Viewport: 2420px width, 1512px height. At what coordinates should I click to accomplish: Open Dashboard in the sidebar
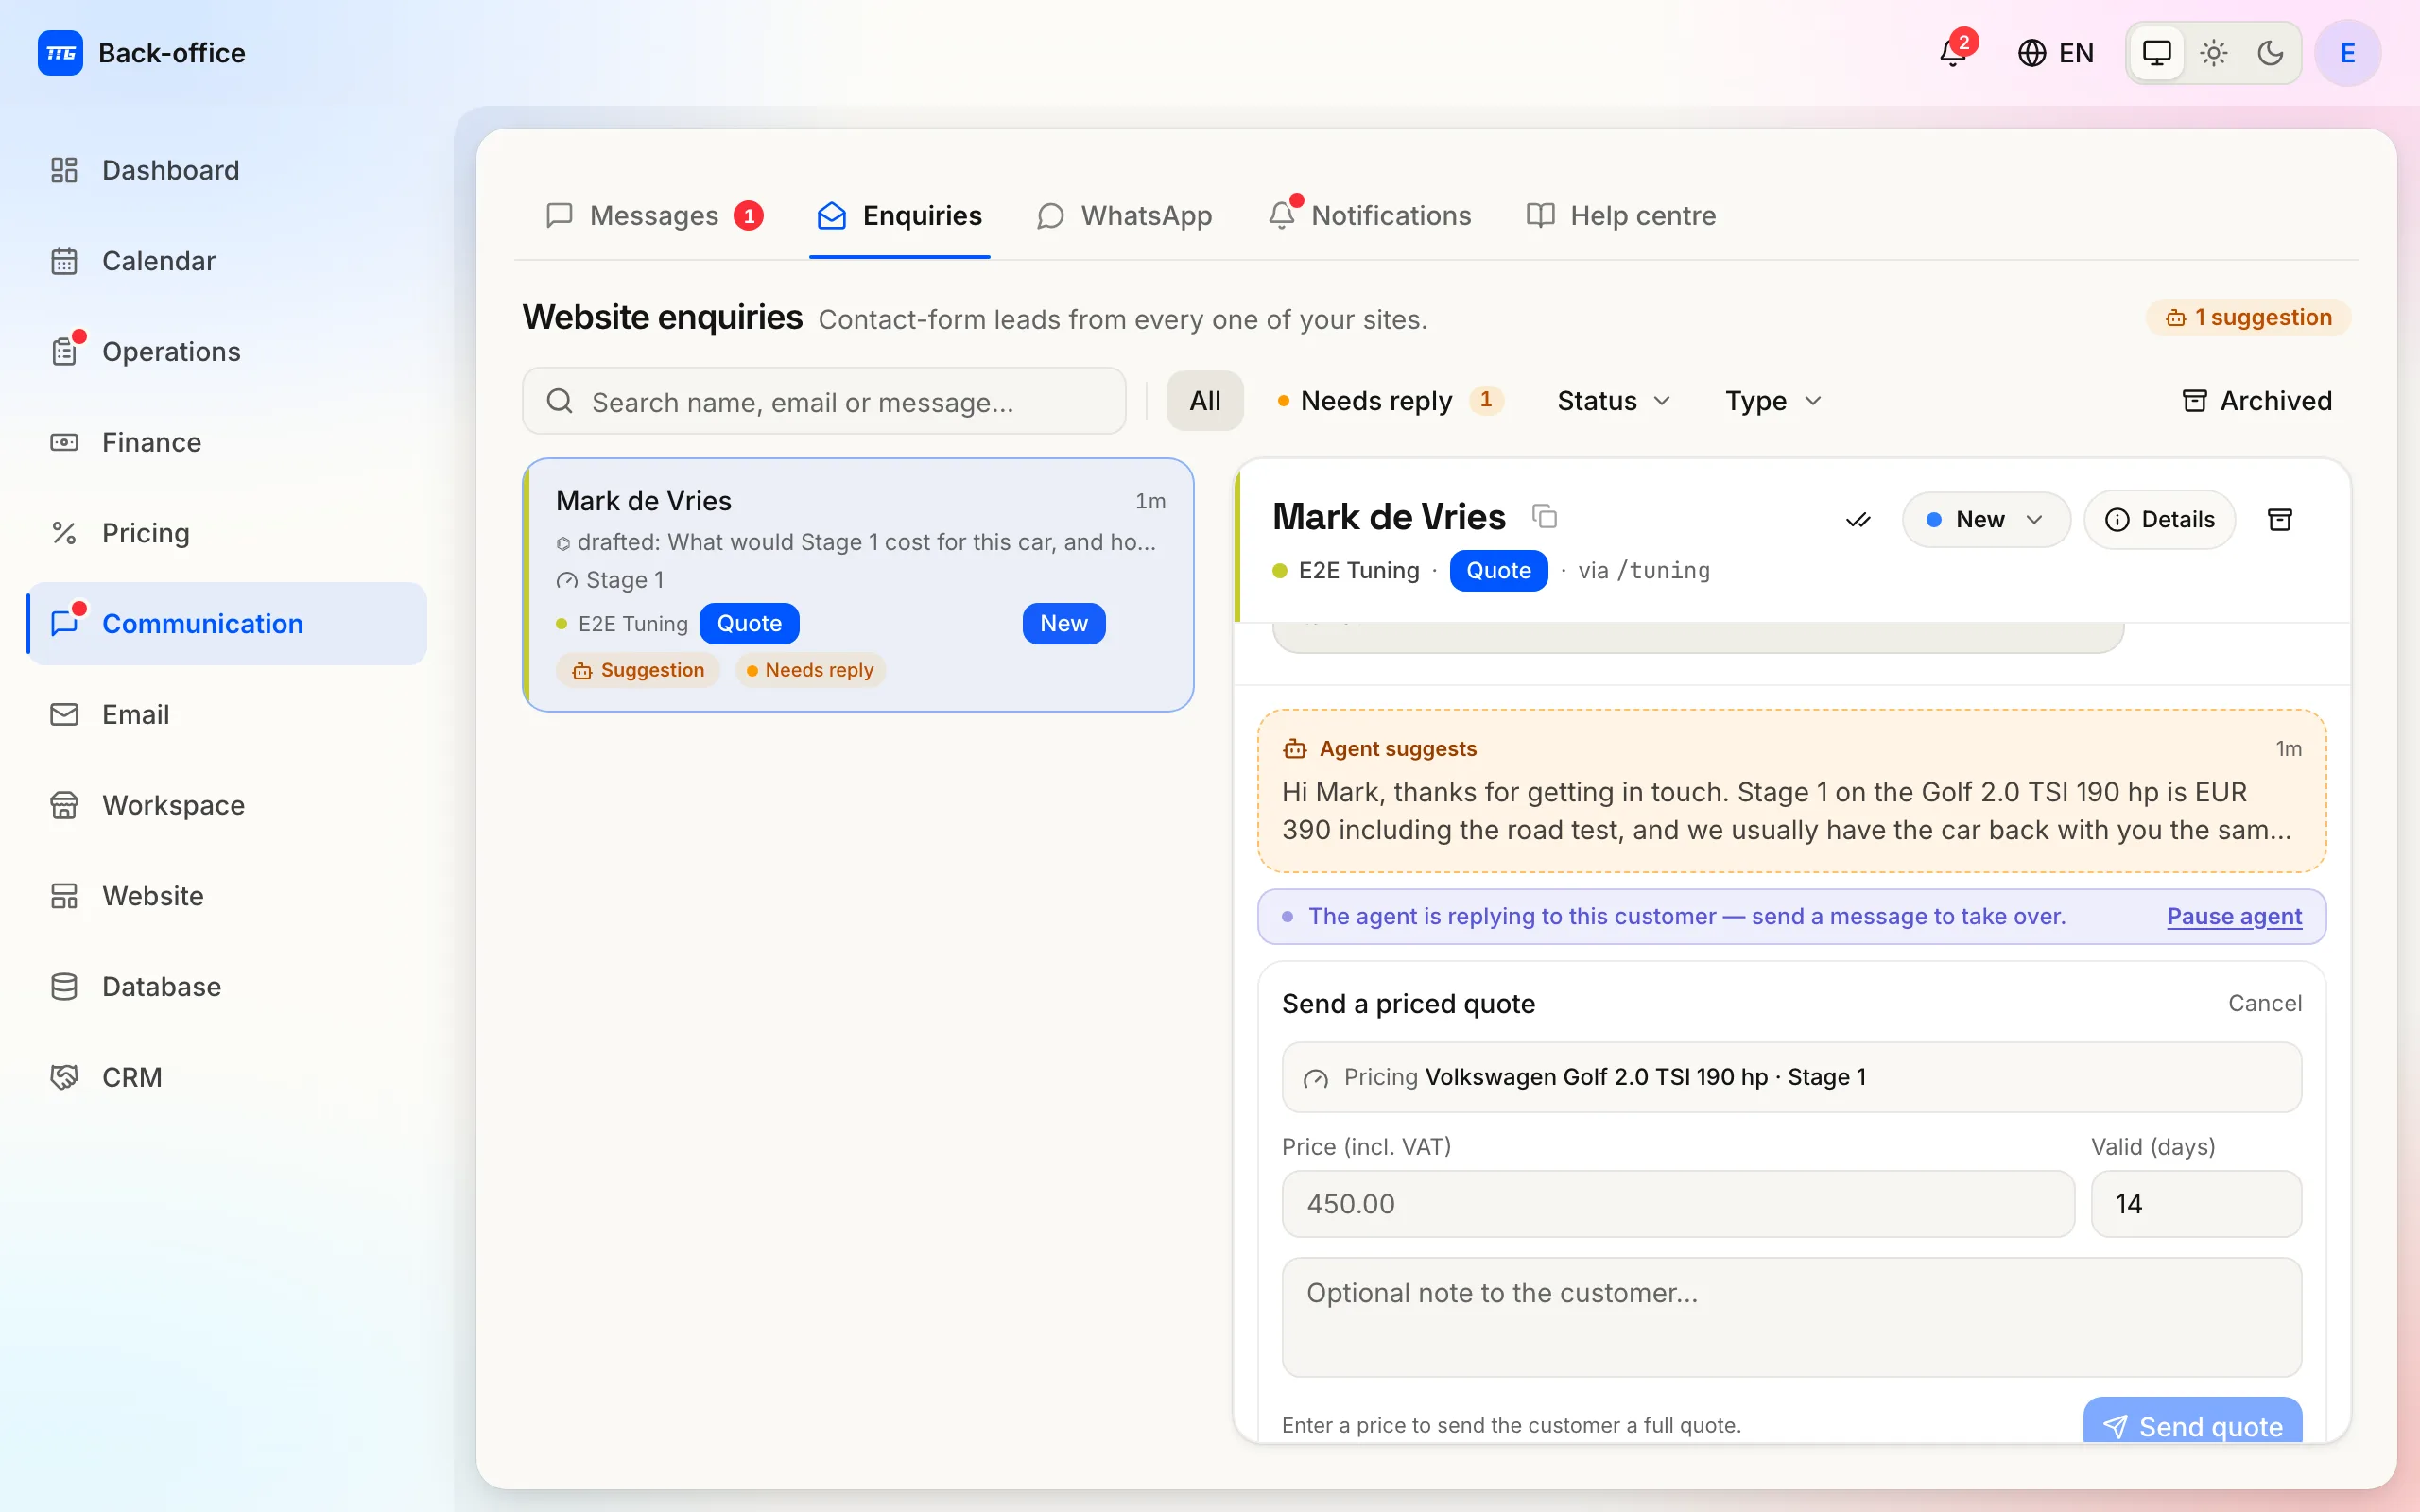click(227, 170)
